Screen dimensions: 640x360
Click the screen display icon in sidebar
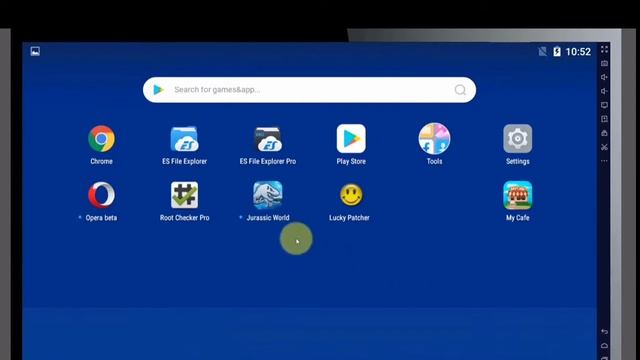[x=604, y=105]
